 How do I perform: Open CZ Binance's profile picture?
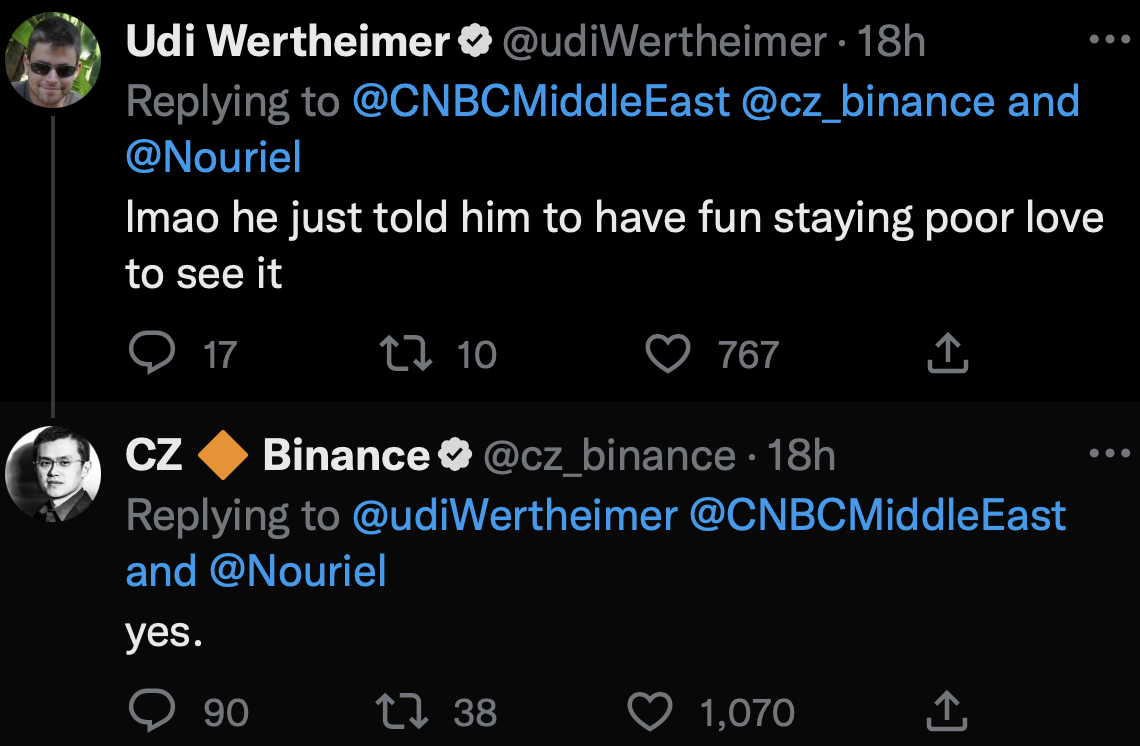point(53,474)
